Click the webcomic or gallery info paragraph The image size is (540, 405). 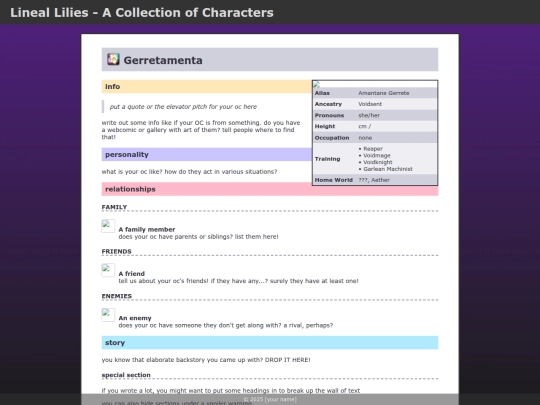pos(201,130)
